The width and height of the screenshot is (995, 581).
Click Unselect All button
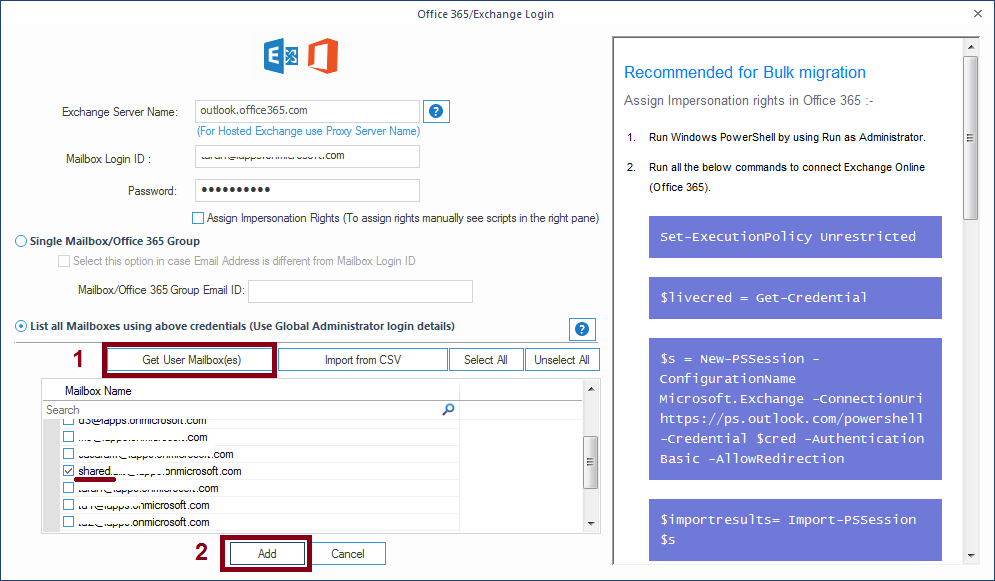click(x=562, y=360)
